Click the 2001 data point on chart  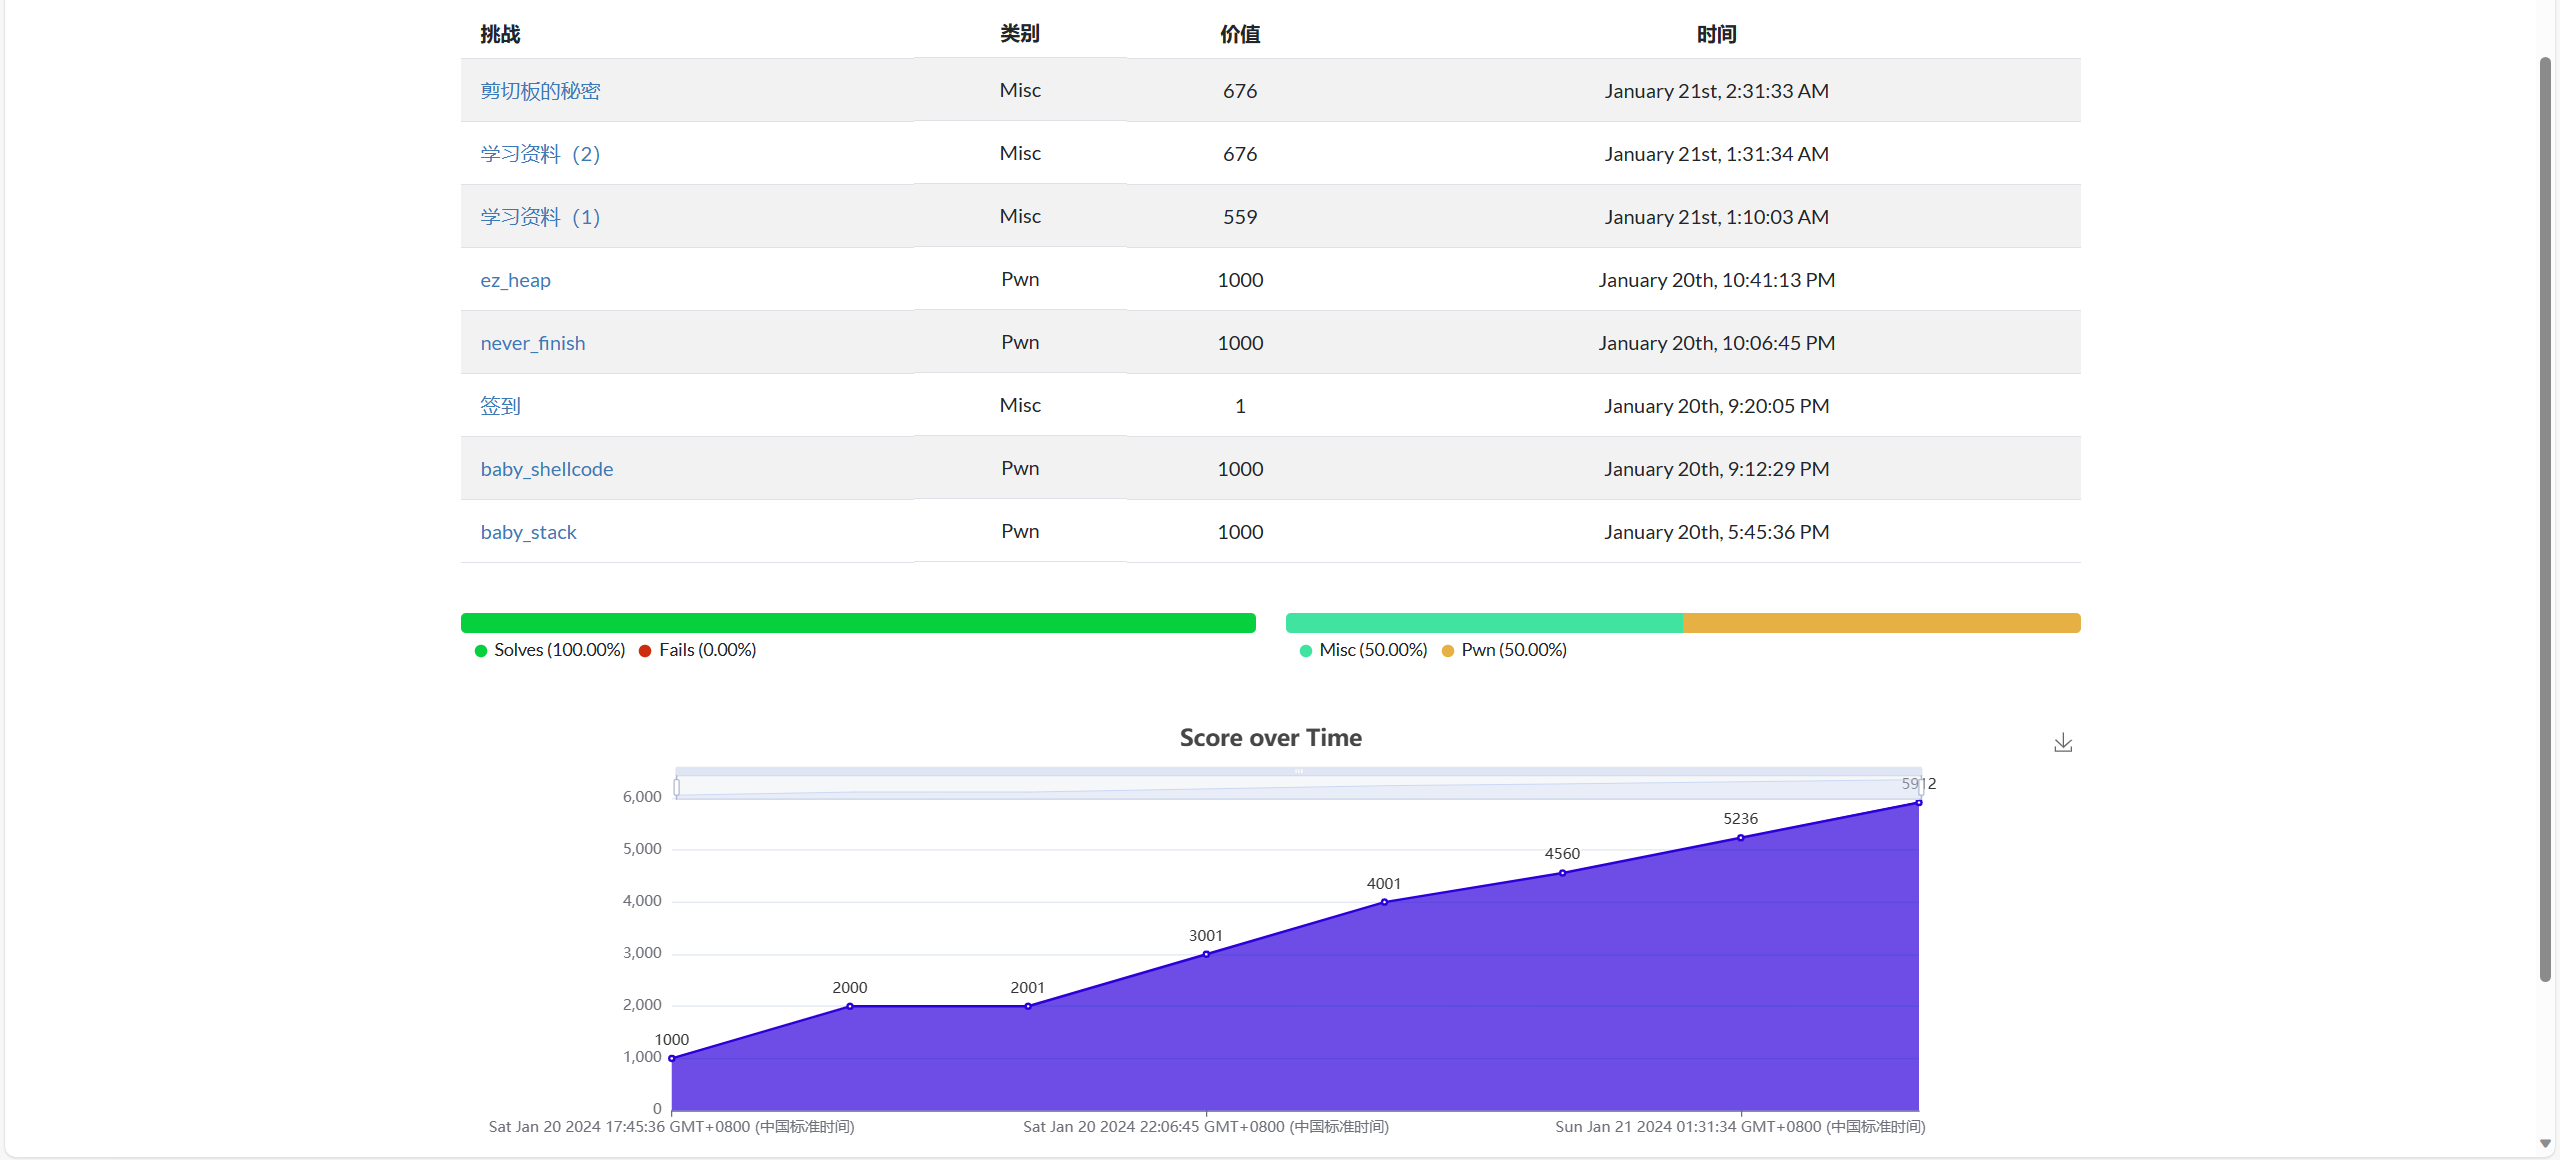coord(1028,1006)
